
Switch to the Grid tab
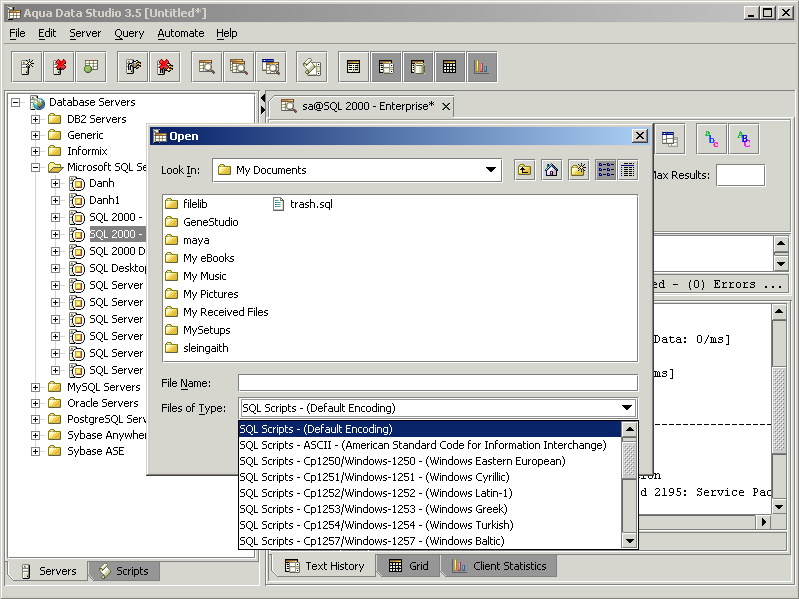(x=409, y=566)
